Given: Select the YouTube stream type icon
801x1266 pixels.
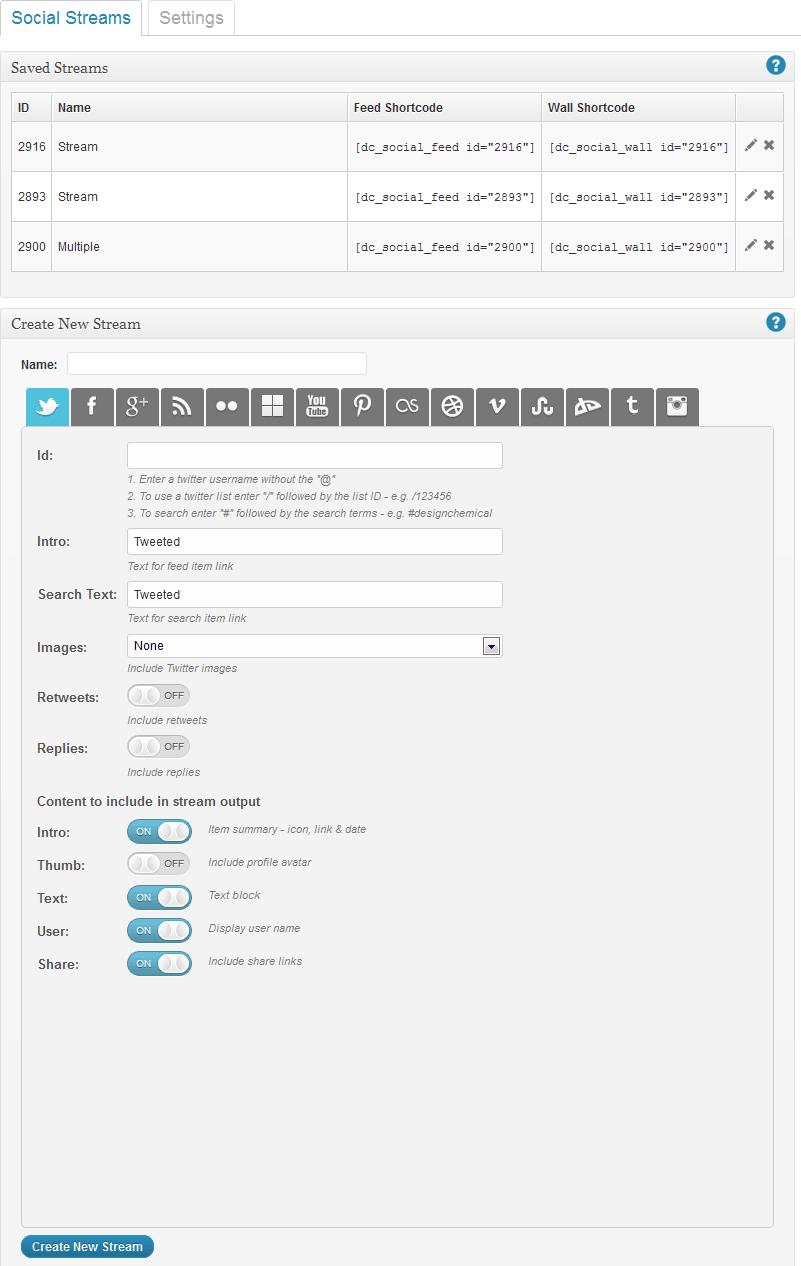Looking at the screenshot, I should tap(316, 407).
